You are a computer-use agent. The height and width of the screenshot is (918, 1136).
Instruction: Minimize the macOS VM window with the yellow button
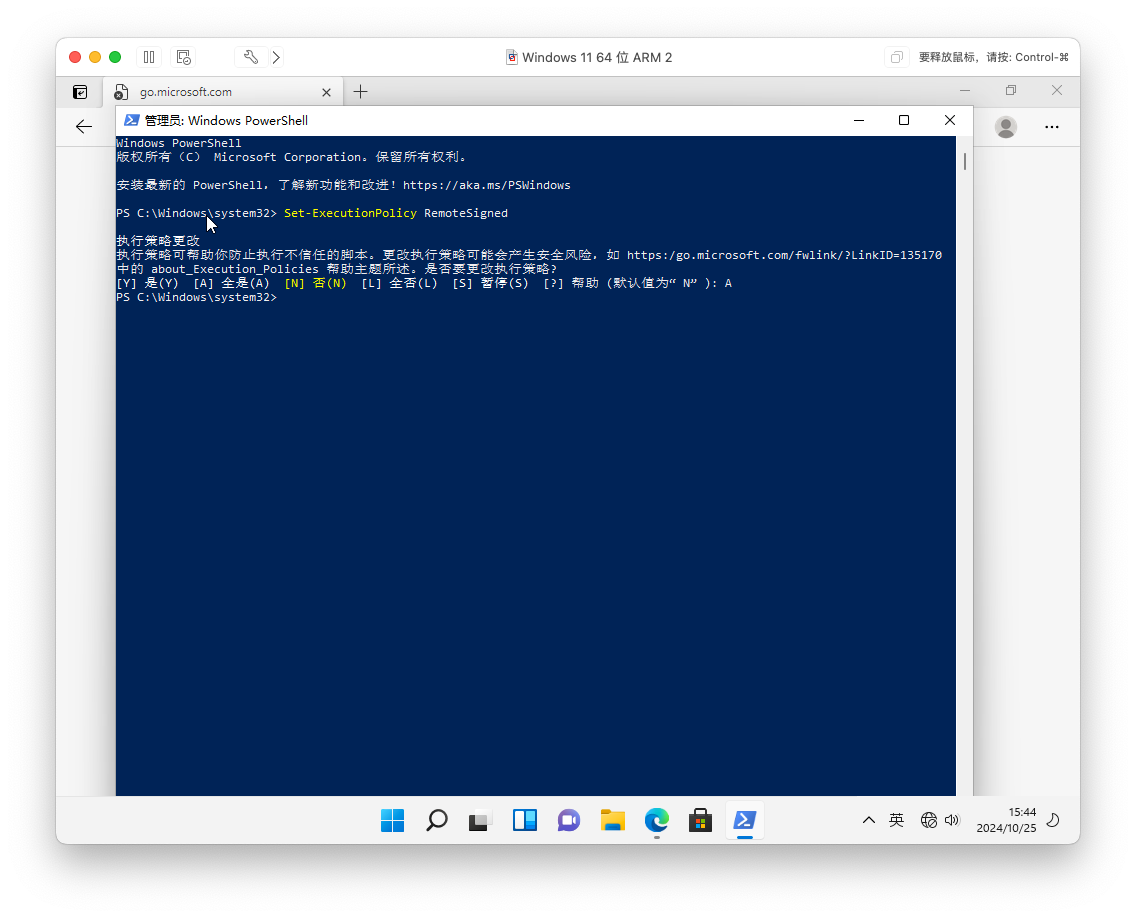point(95,57)
